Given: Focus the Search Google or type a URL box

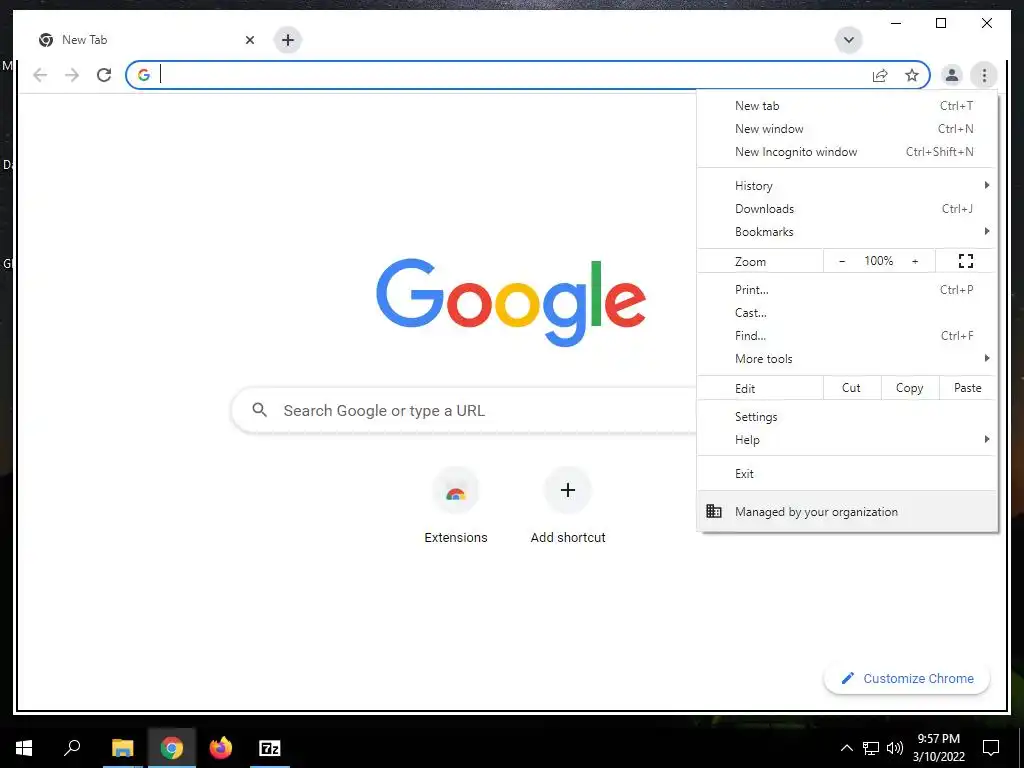Looking at the screenshot, I should tap(464, 410).
